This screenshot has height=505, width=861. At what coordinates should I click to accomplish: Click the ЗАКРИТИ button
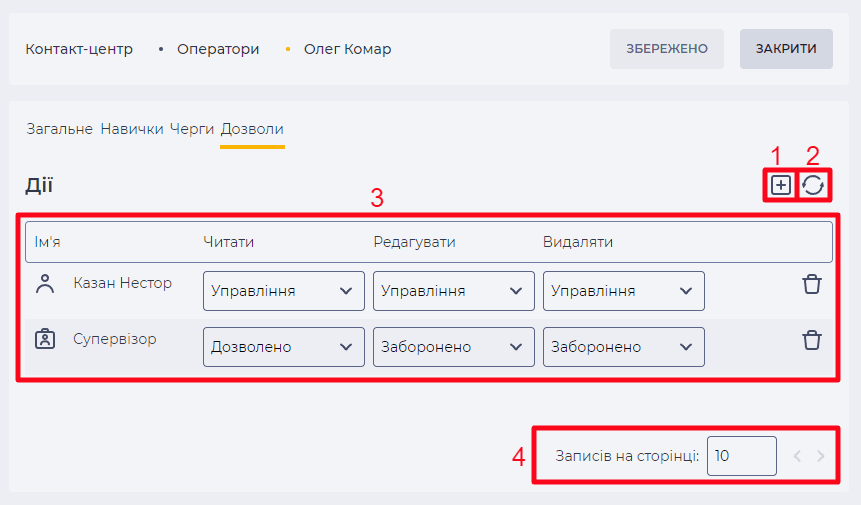786,49
